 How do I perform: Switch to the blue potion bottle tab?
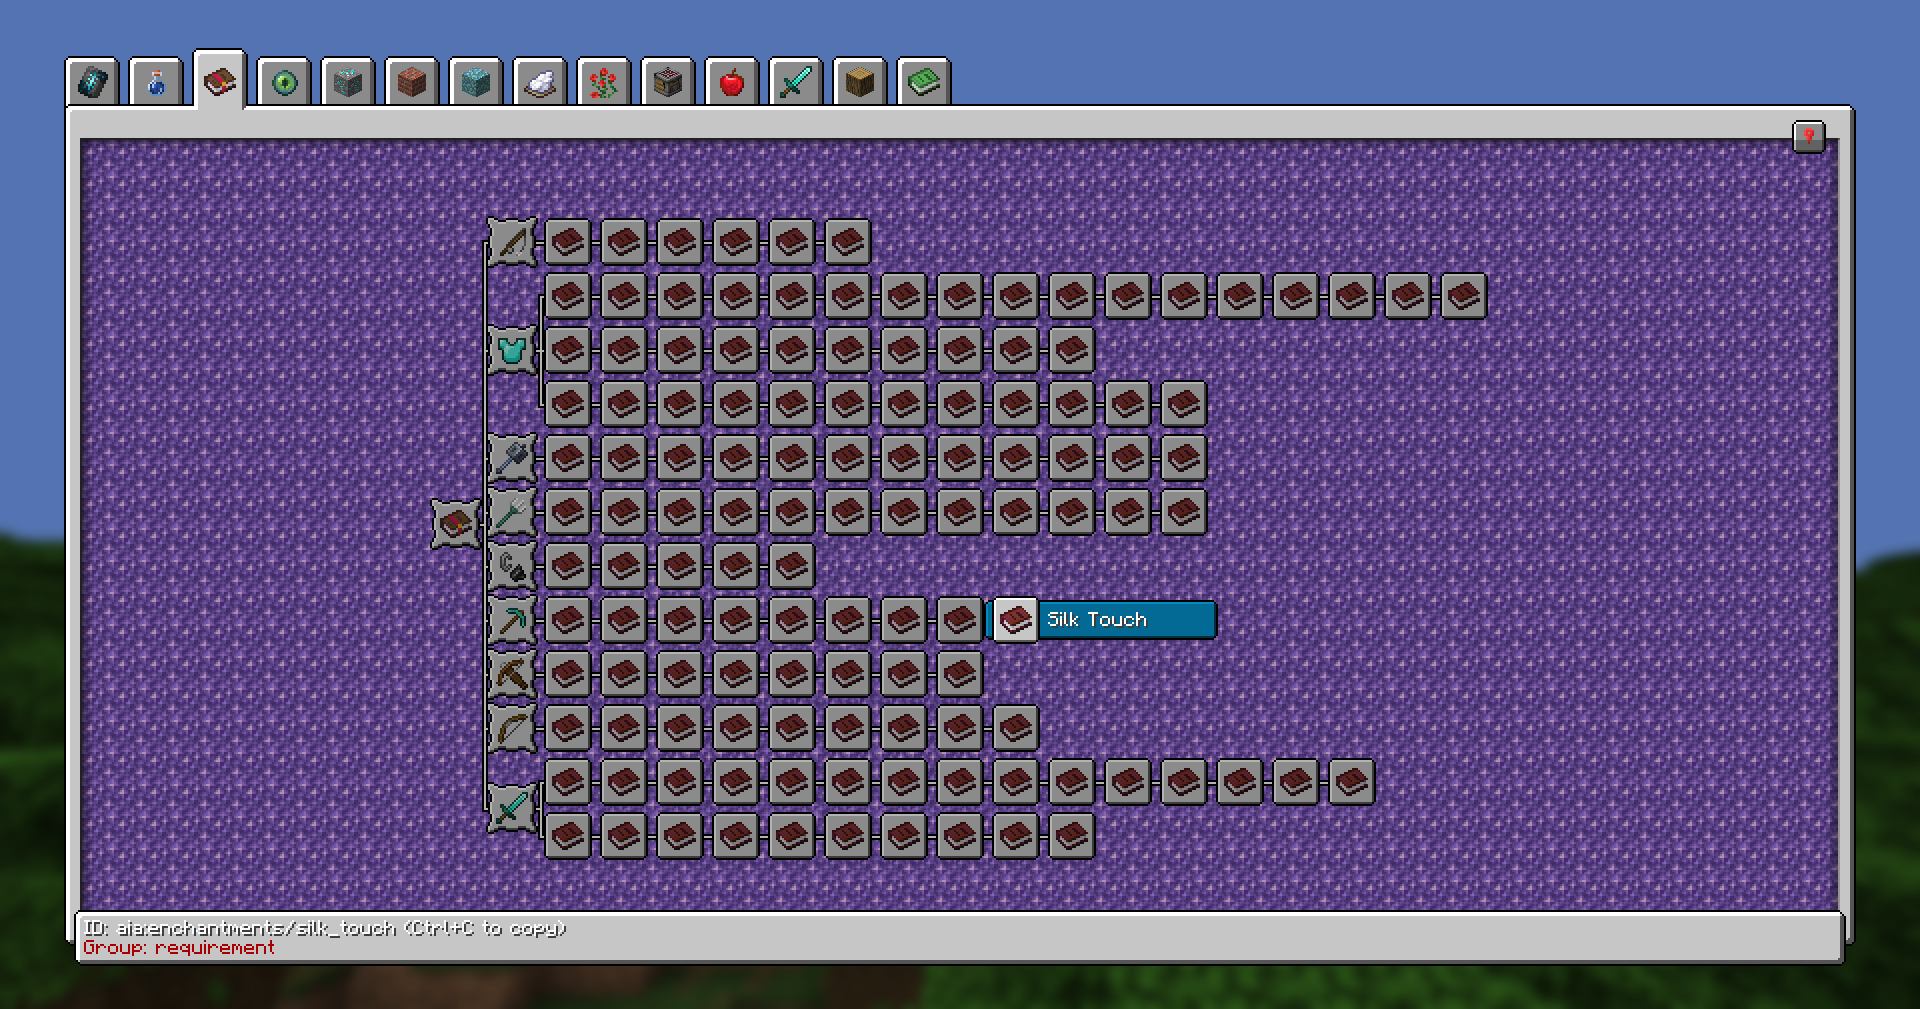point(156,82)
